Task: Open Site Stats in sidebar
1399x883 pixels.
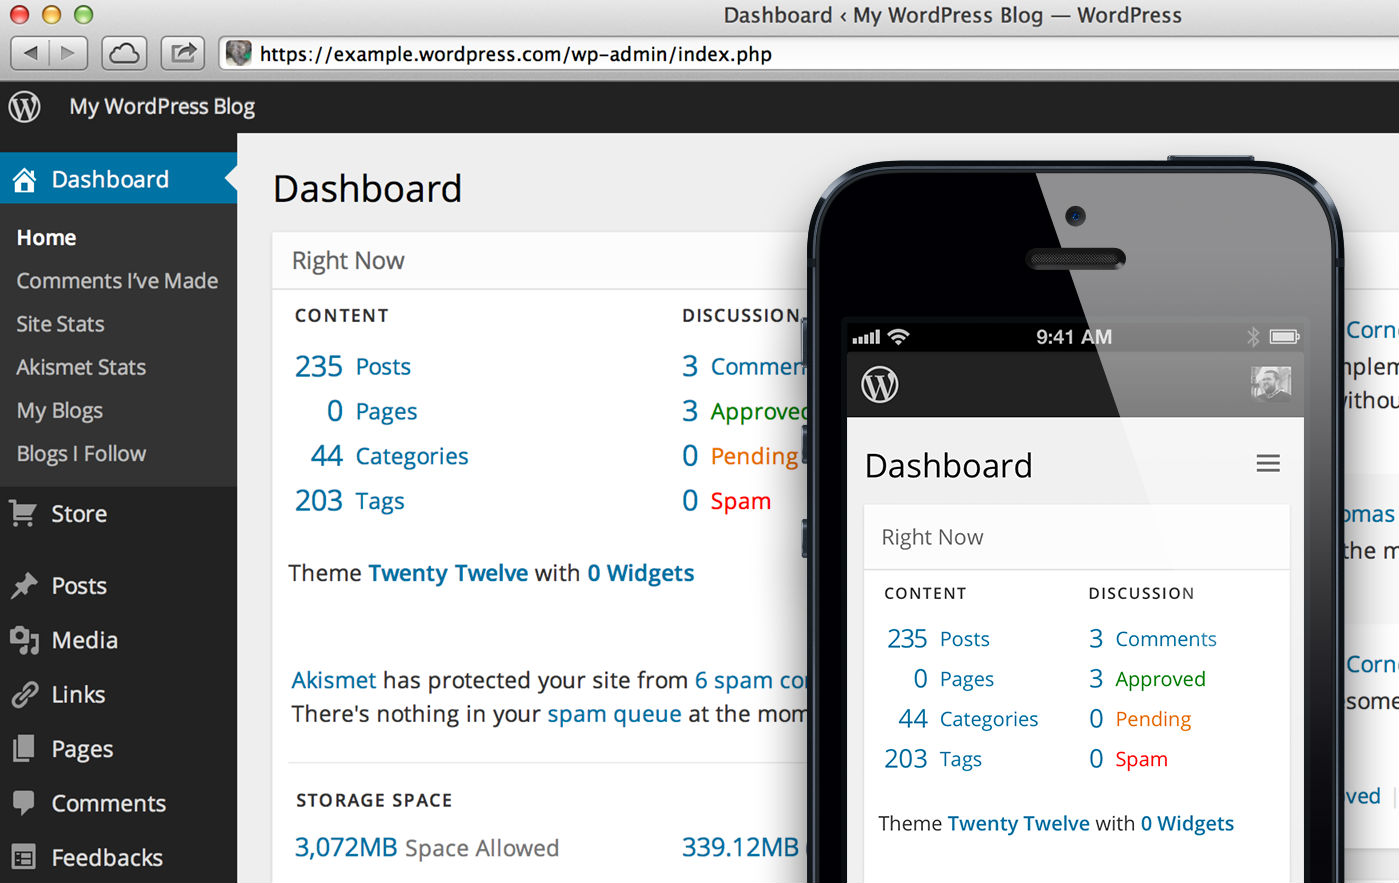Action: 60,324
